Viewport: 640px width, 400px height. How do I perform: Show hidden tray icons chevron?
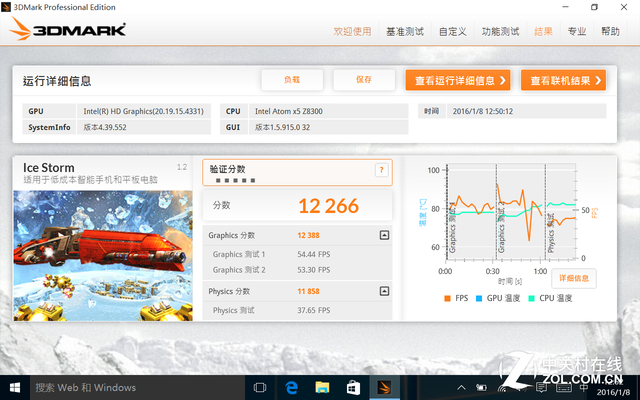coord(461,387)
